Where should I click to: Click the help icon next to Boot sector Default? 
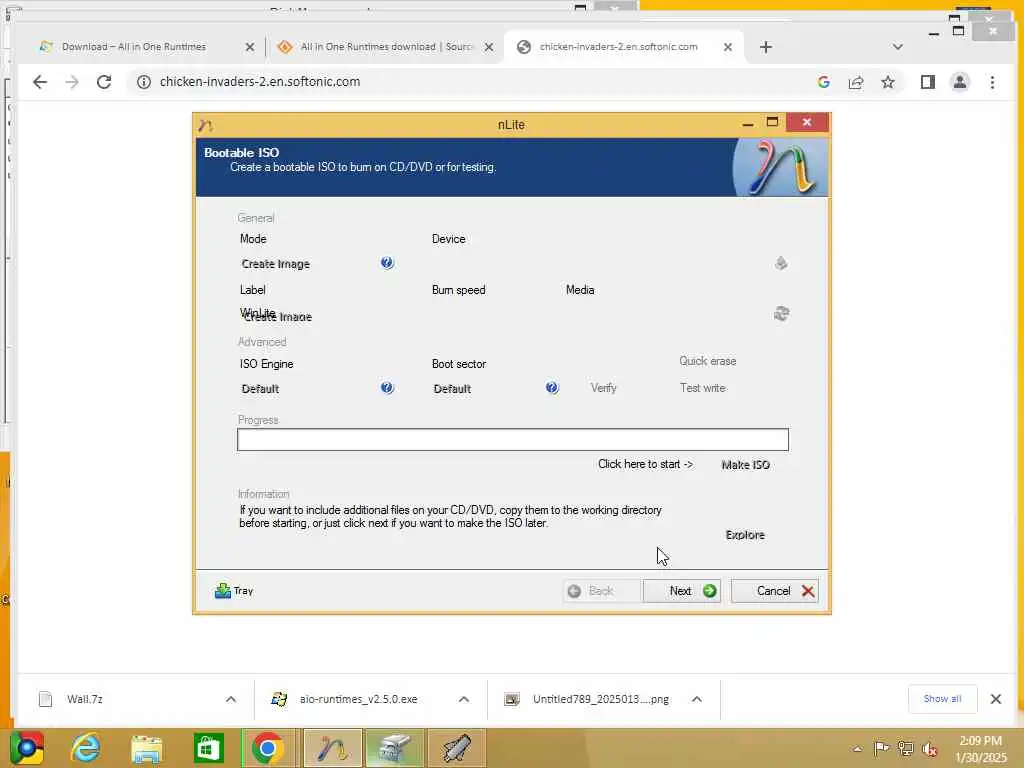[x=552, y=388]
